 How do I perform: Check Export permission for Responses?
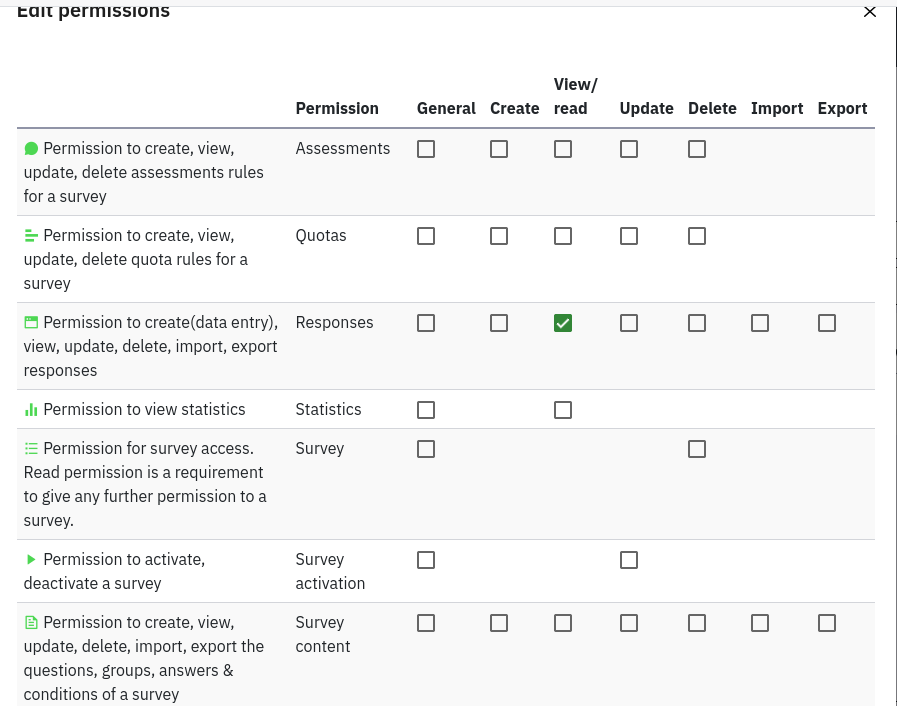(x=827, y=323)
